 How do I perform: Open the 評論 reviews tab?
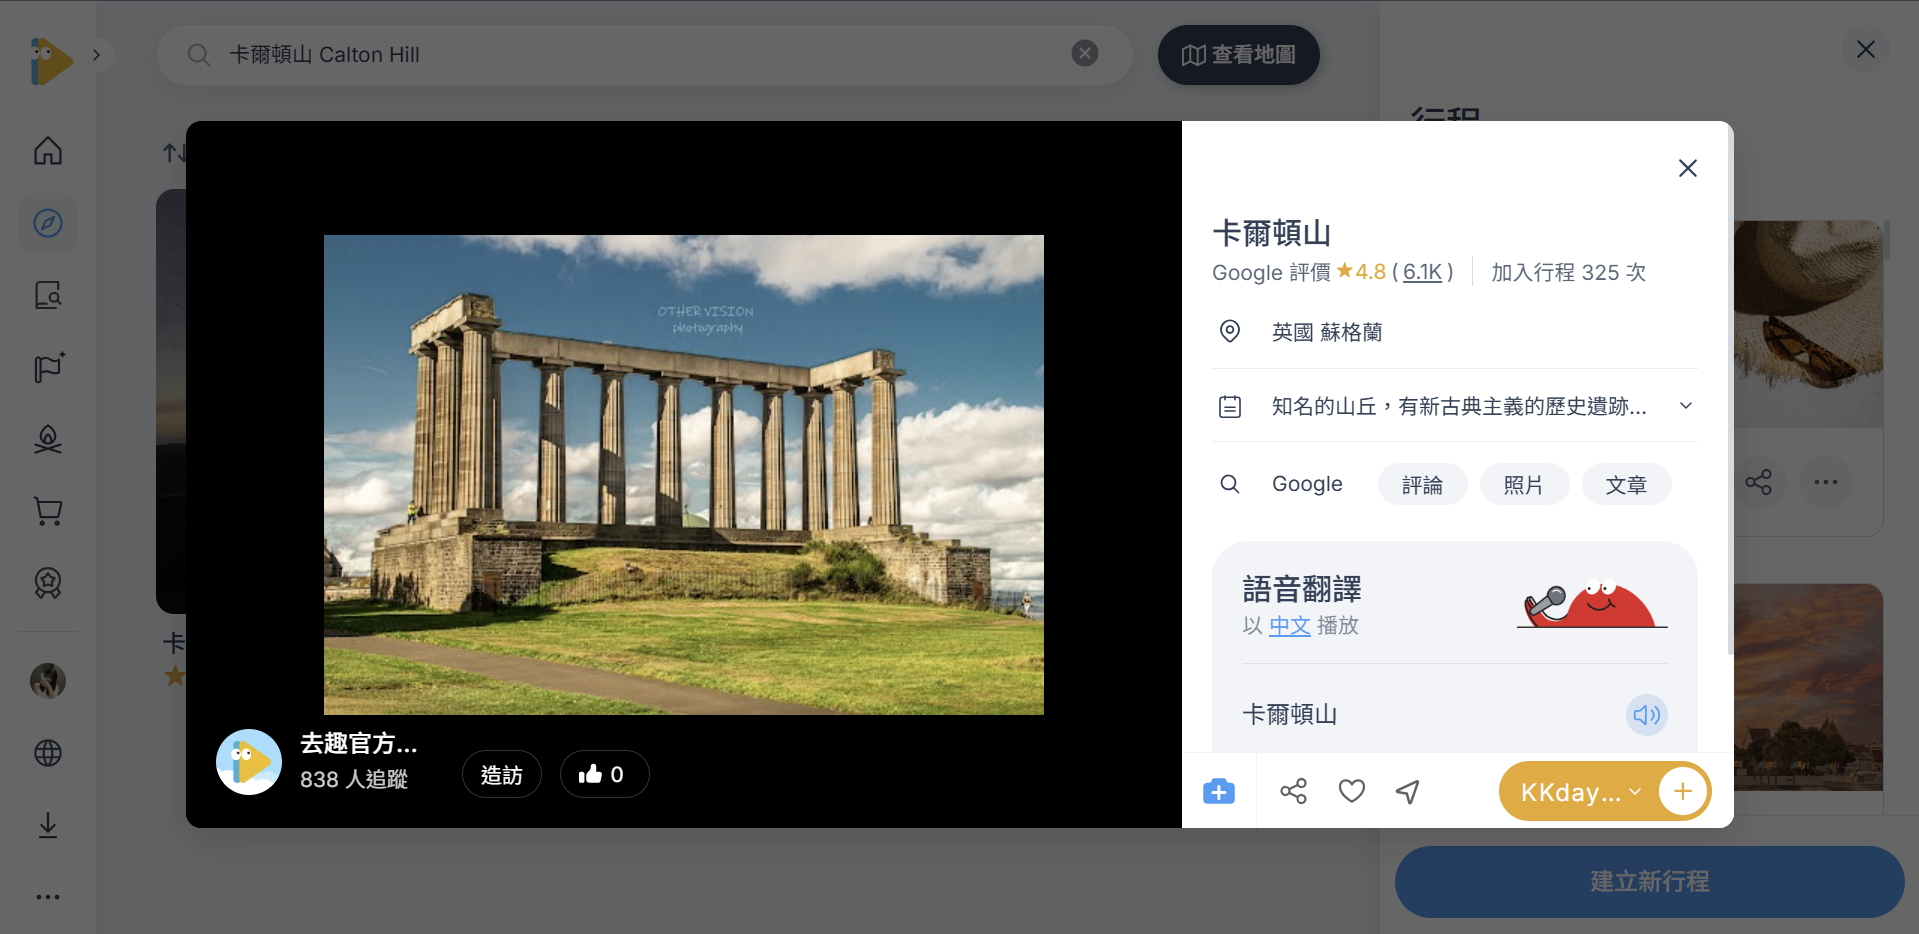(1422, 485)
